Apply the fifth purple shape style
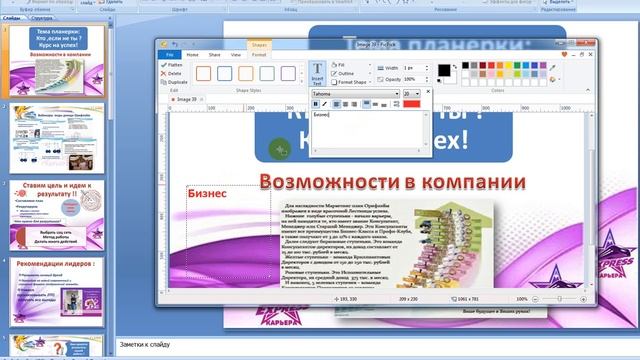The height and width of the screenshot is (360, 640). (288, 73)
